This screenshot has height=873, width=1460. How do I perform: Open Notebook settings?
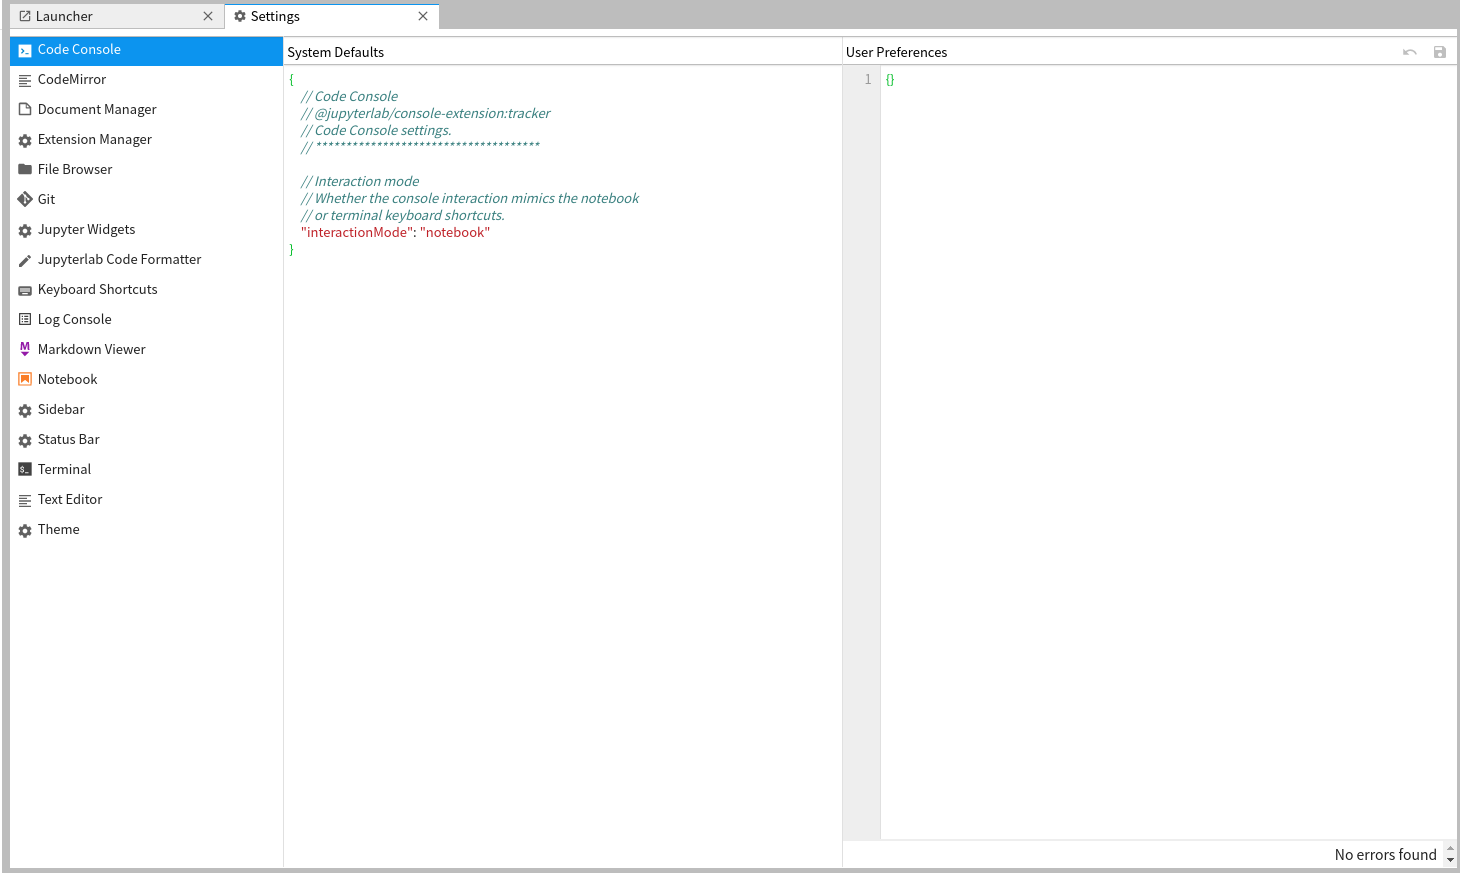146,380
